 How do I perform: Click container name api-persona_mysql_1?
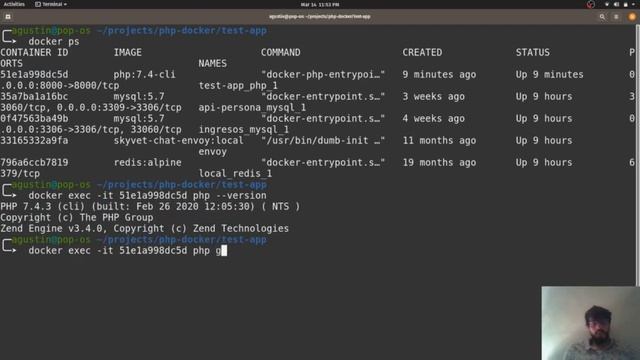[252, 107]
